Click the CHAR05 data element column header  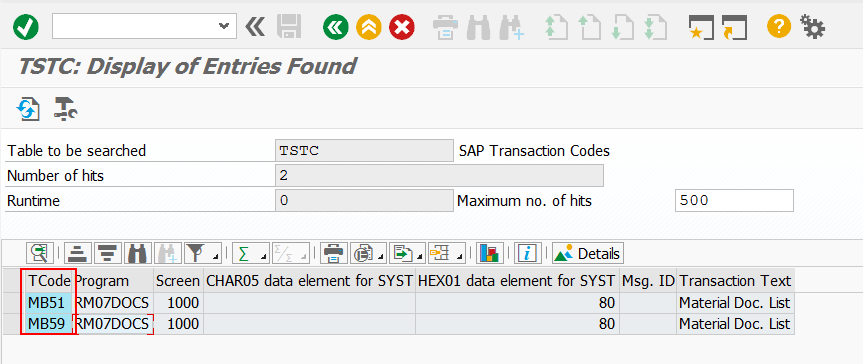coord(309,281)
